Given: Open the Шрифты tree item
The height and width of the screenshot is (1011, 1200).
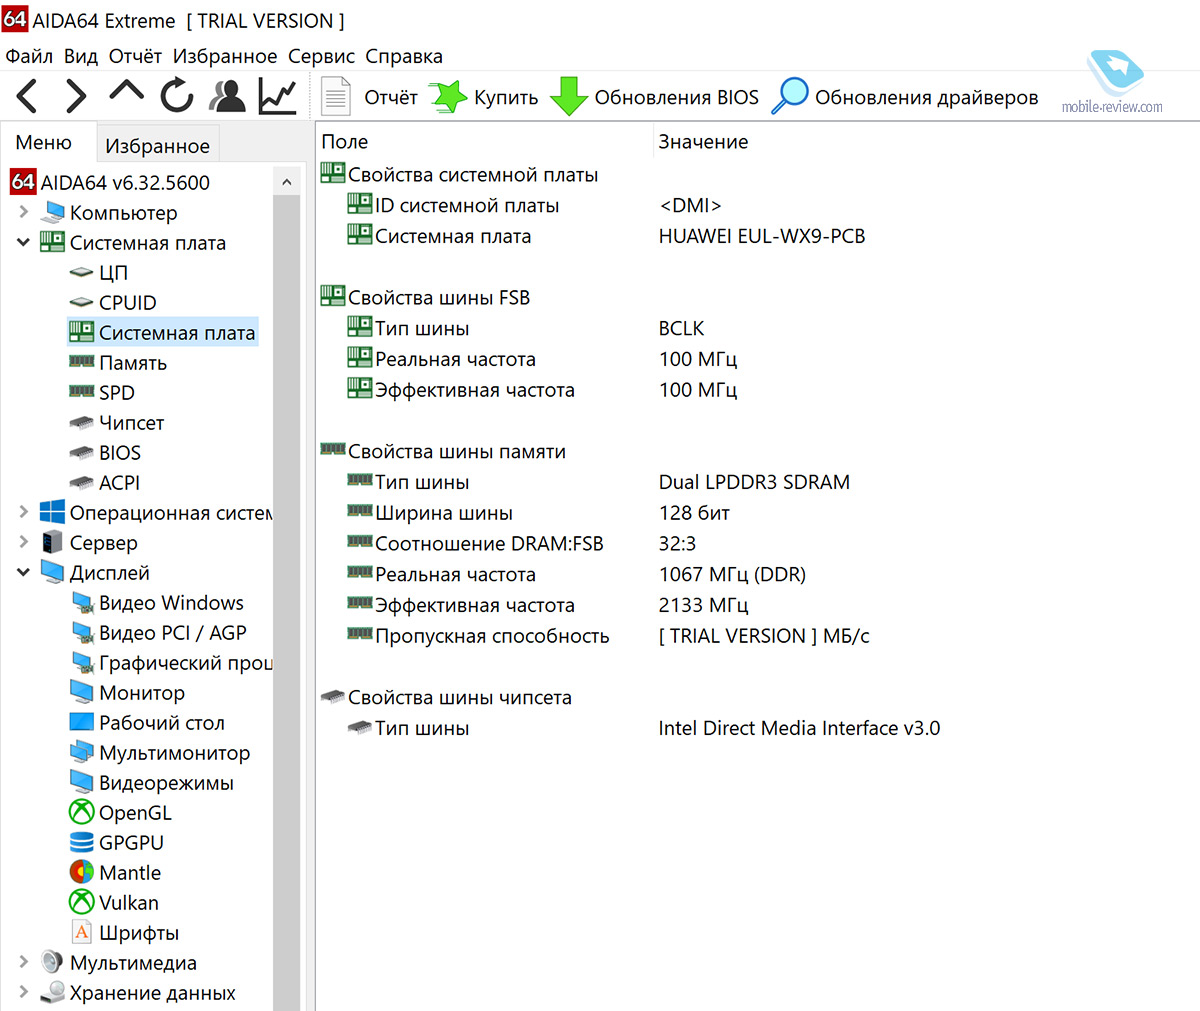Looking at the screenshot, I should tap(125, 932).
